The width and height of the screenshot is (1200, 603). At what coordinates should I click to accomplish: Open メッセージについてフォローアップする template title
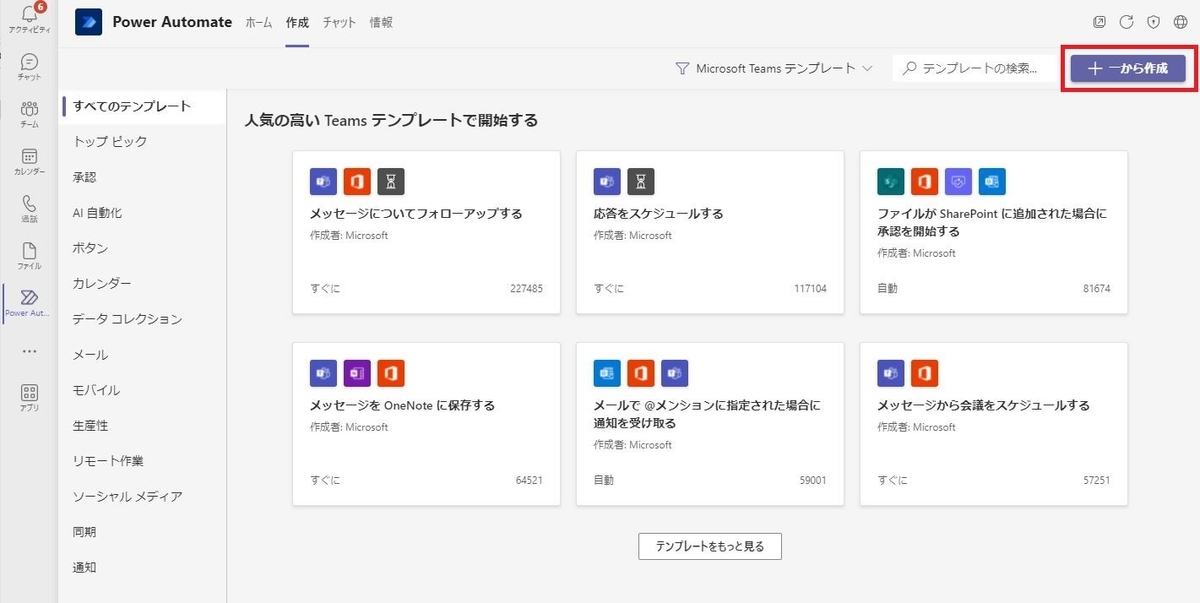pyautogui.click(x=416, y=214)
